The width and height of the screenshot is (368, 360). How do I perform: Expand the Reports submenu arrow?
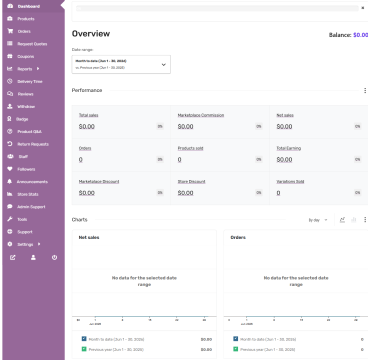pyautogui.click(x=38, y=69)
